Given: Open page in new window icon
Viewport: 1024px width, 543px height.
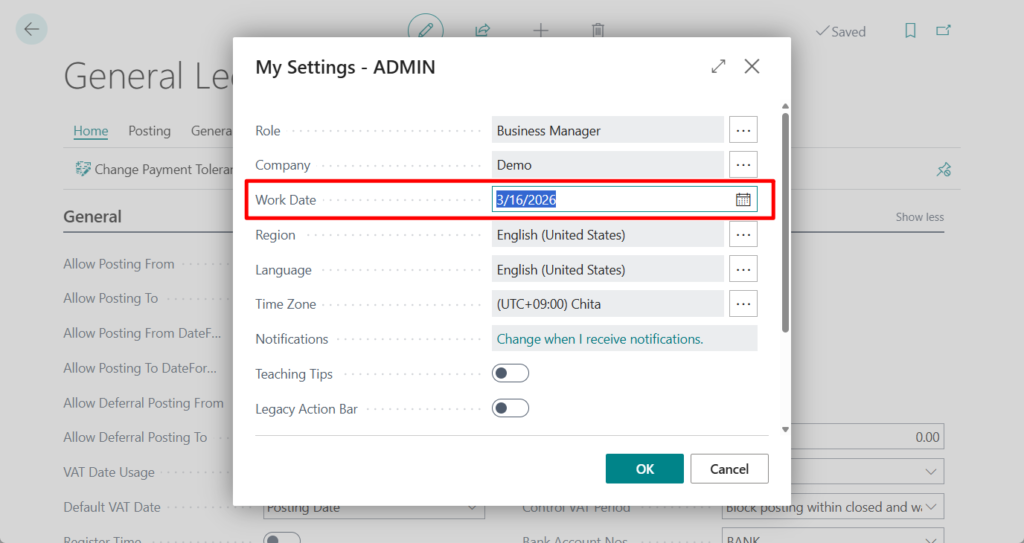Looking at the screenshot, I should click(943, 31).
